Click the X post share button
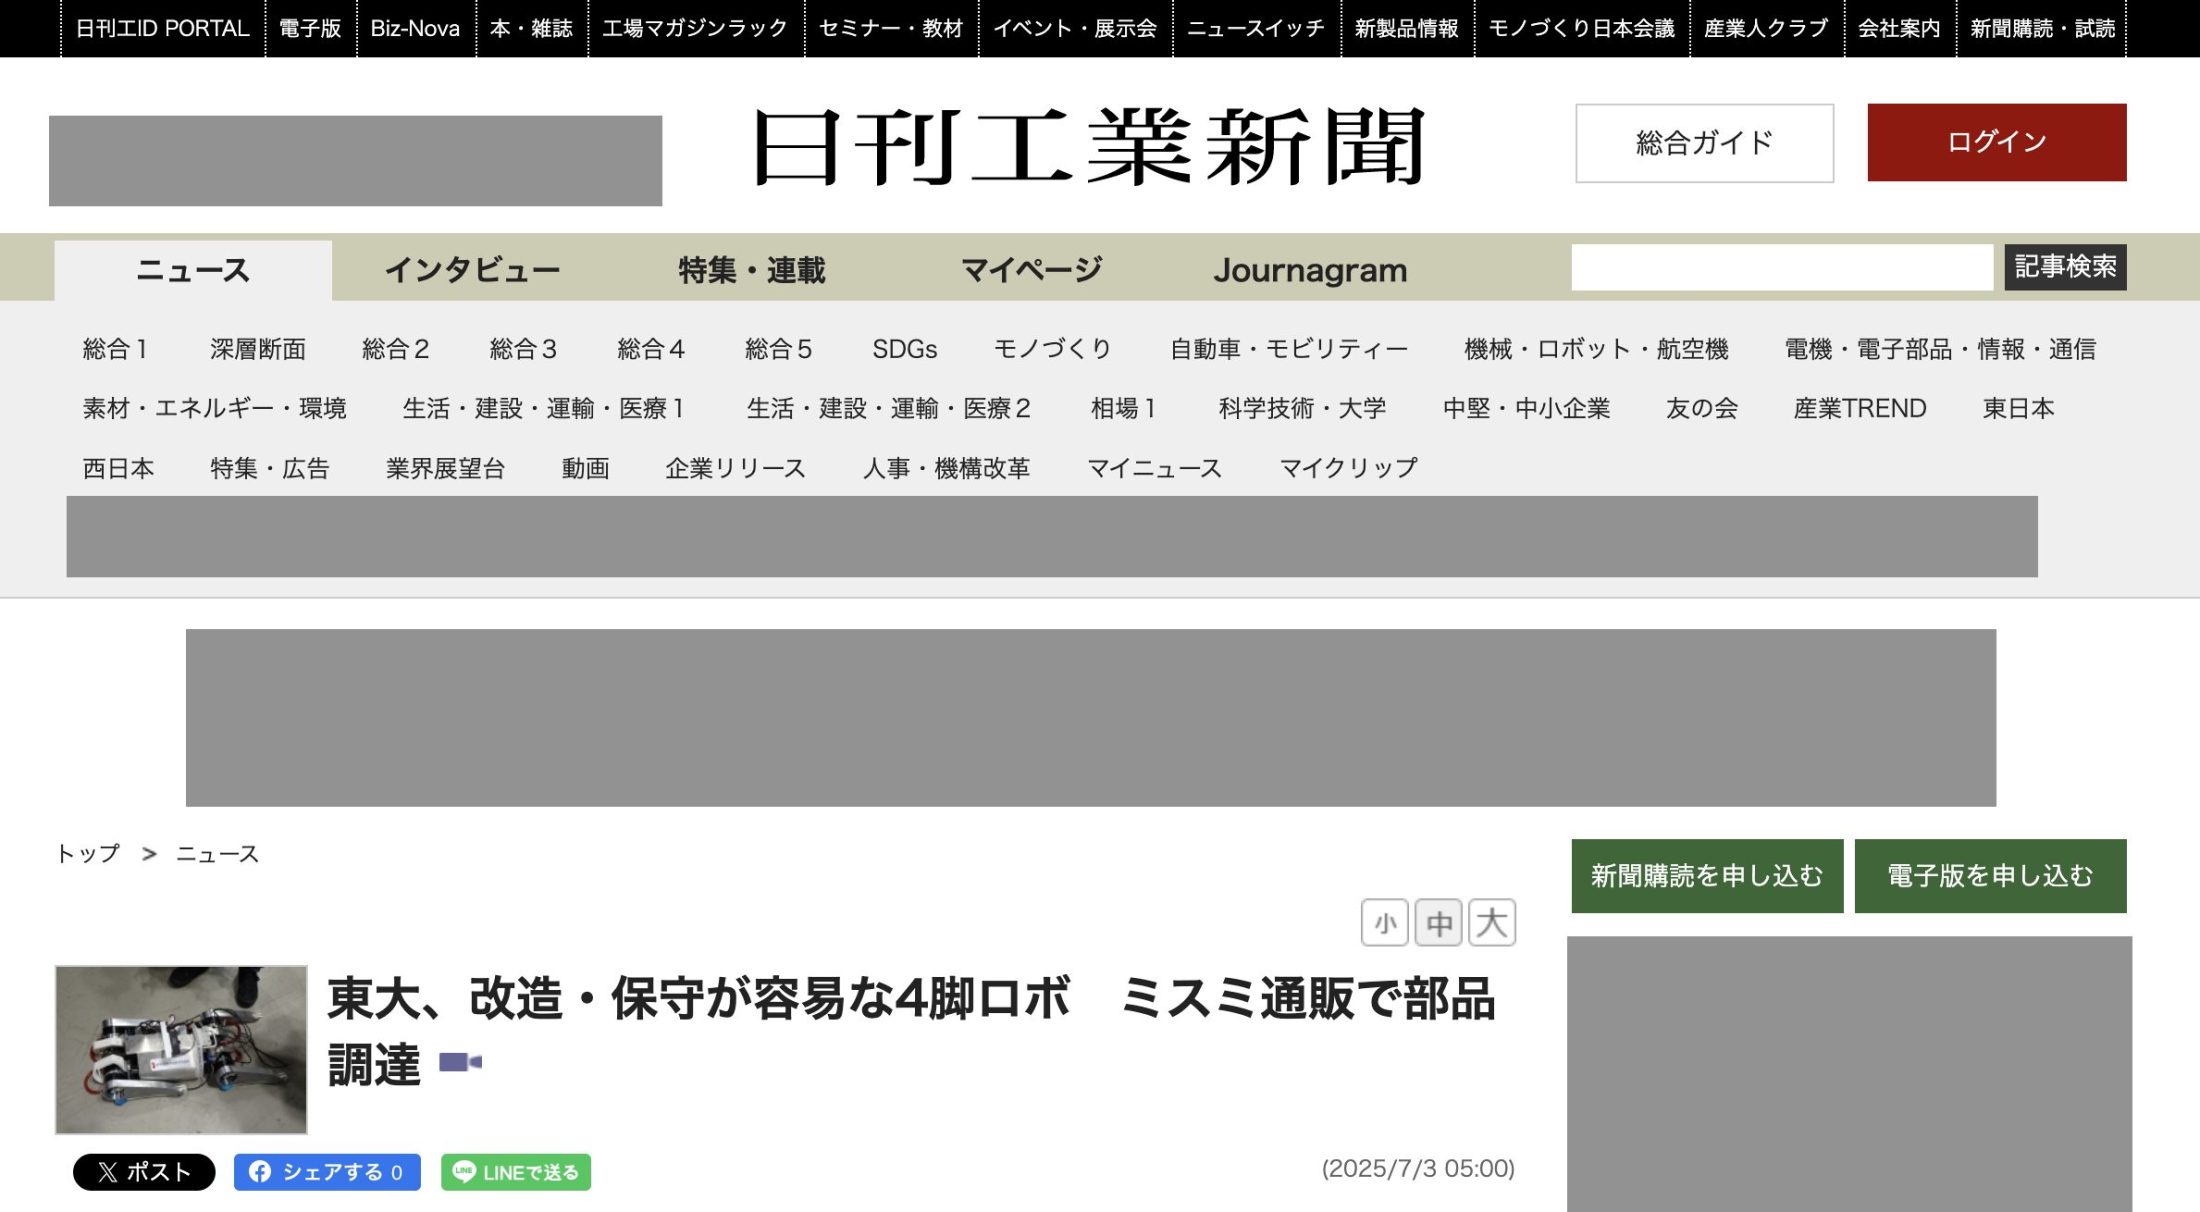This screenshot has width=2200, height=1212. pyautogui.click(x=143, y=1172)
